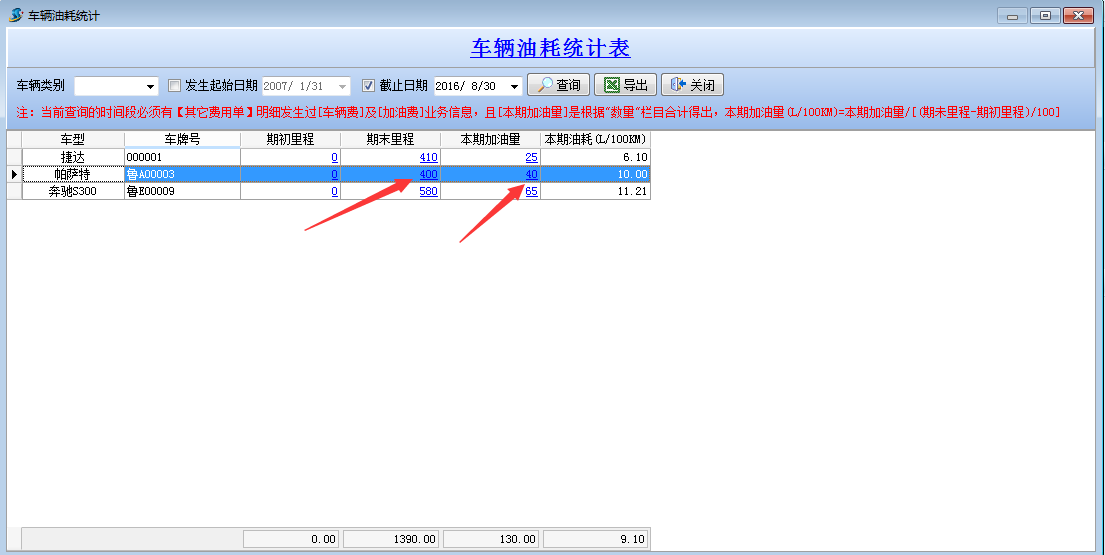Open the 410 mileage link for 捷达

(428, 158)
